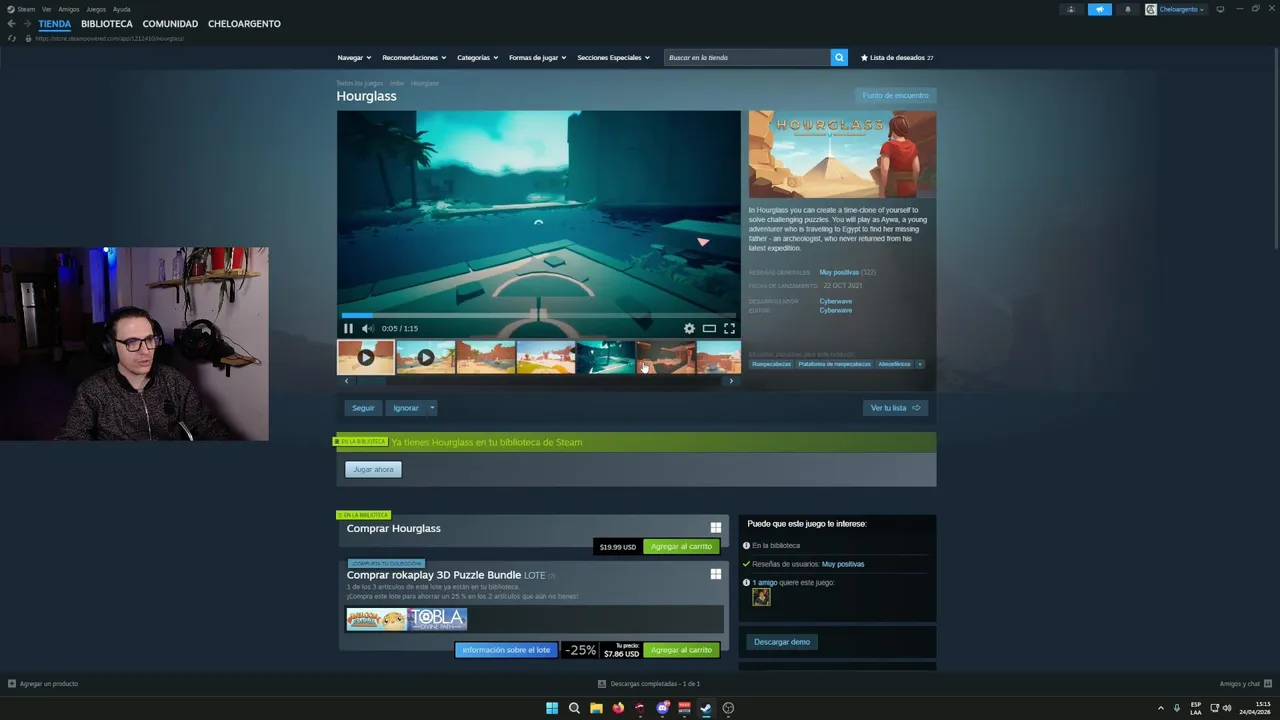Open the Ayuda menu
The image size is (1280, 720).
point(121,9)
